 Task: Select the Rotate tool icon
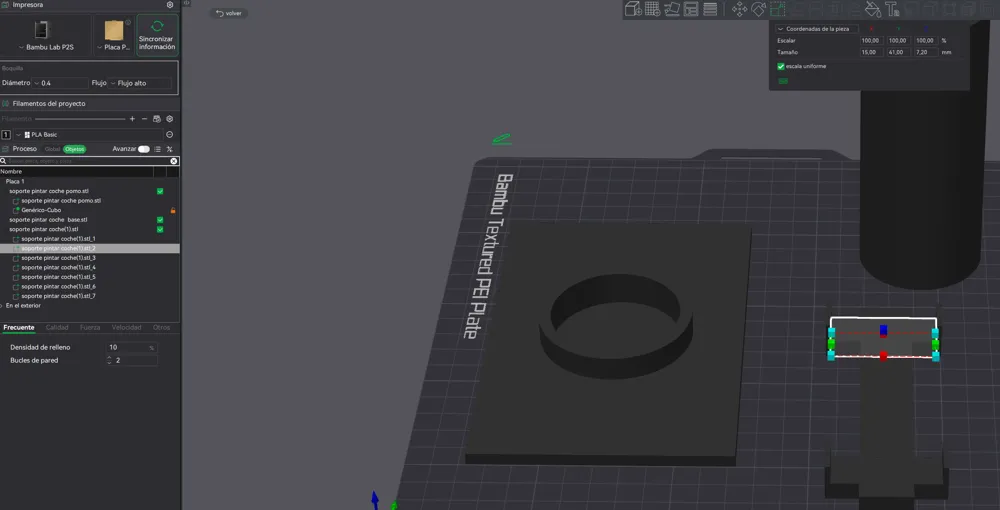pyautogui.click(x=758, y=9)
